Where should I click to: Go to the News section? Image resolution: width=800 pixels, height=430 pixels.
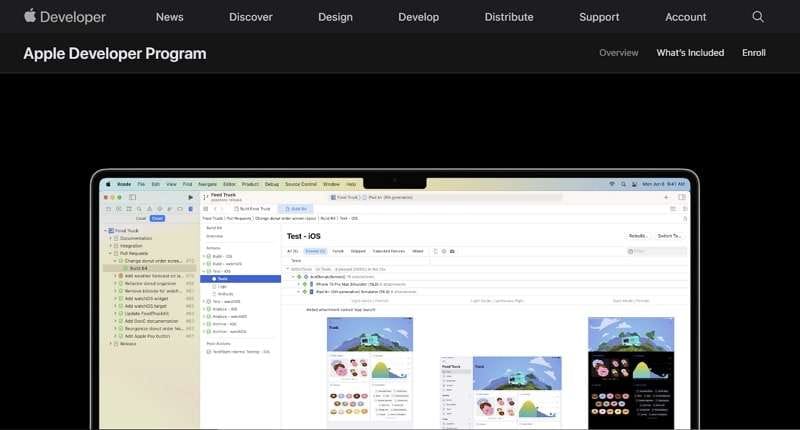point(169,17)
